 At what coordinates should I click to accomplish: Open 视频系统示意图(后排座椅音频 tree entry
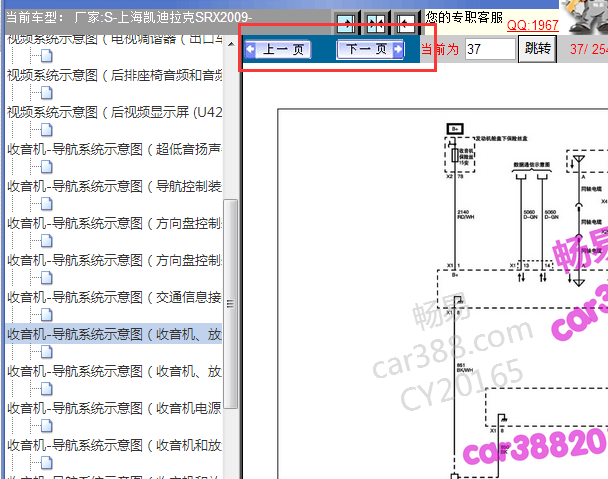[x=114, y=75]
